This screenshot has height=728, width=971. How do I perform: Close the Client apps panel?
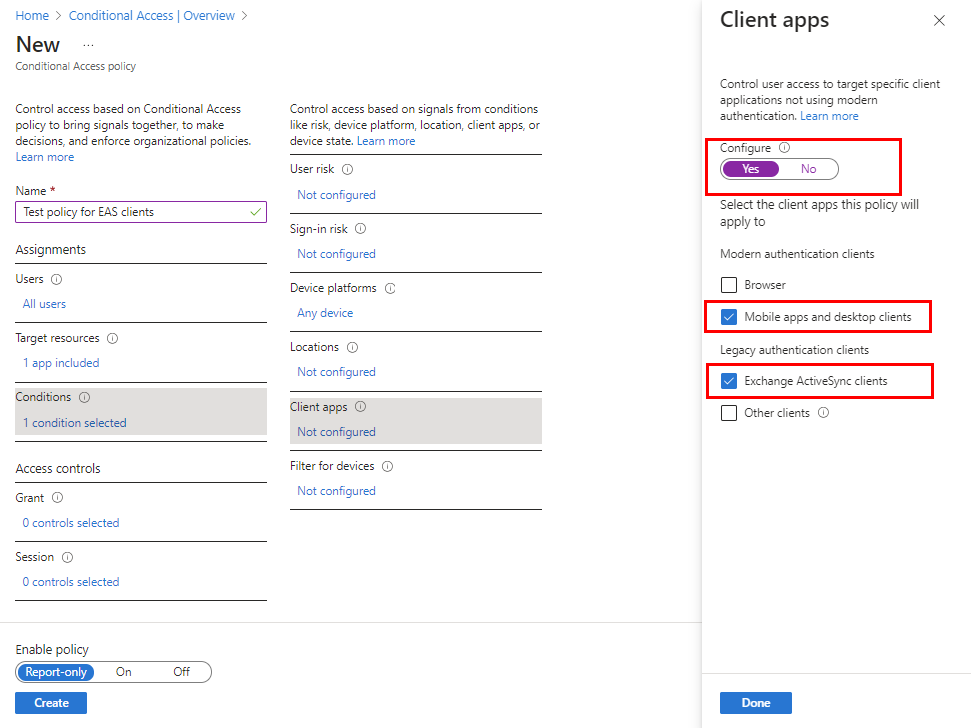(939, 20)
